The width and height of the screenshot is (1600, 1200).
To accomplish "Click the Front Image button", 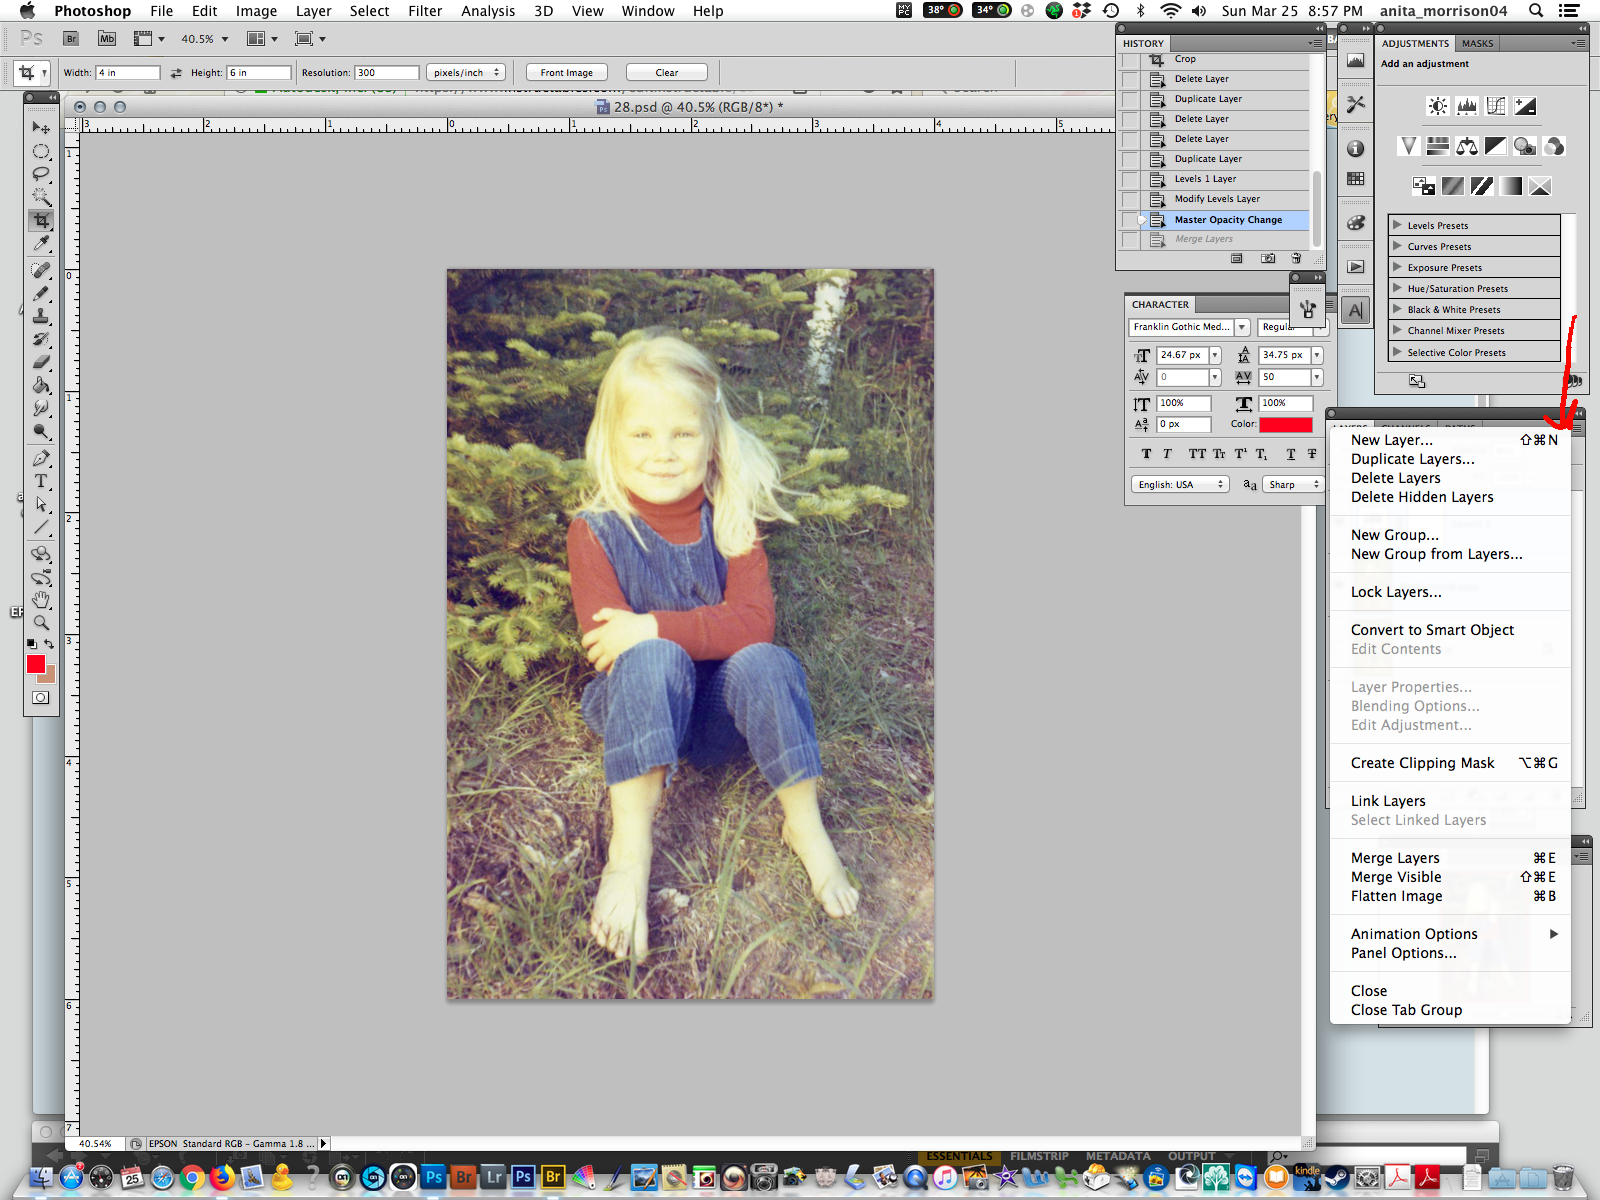I will click(x=567, y=72).
